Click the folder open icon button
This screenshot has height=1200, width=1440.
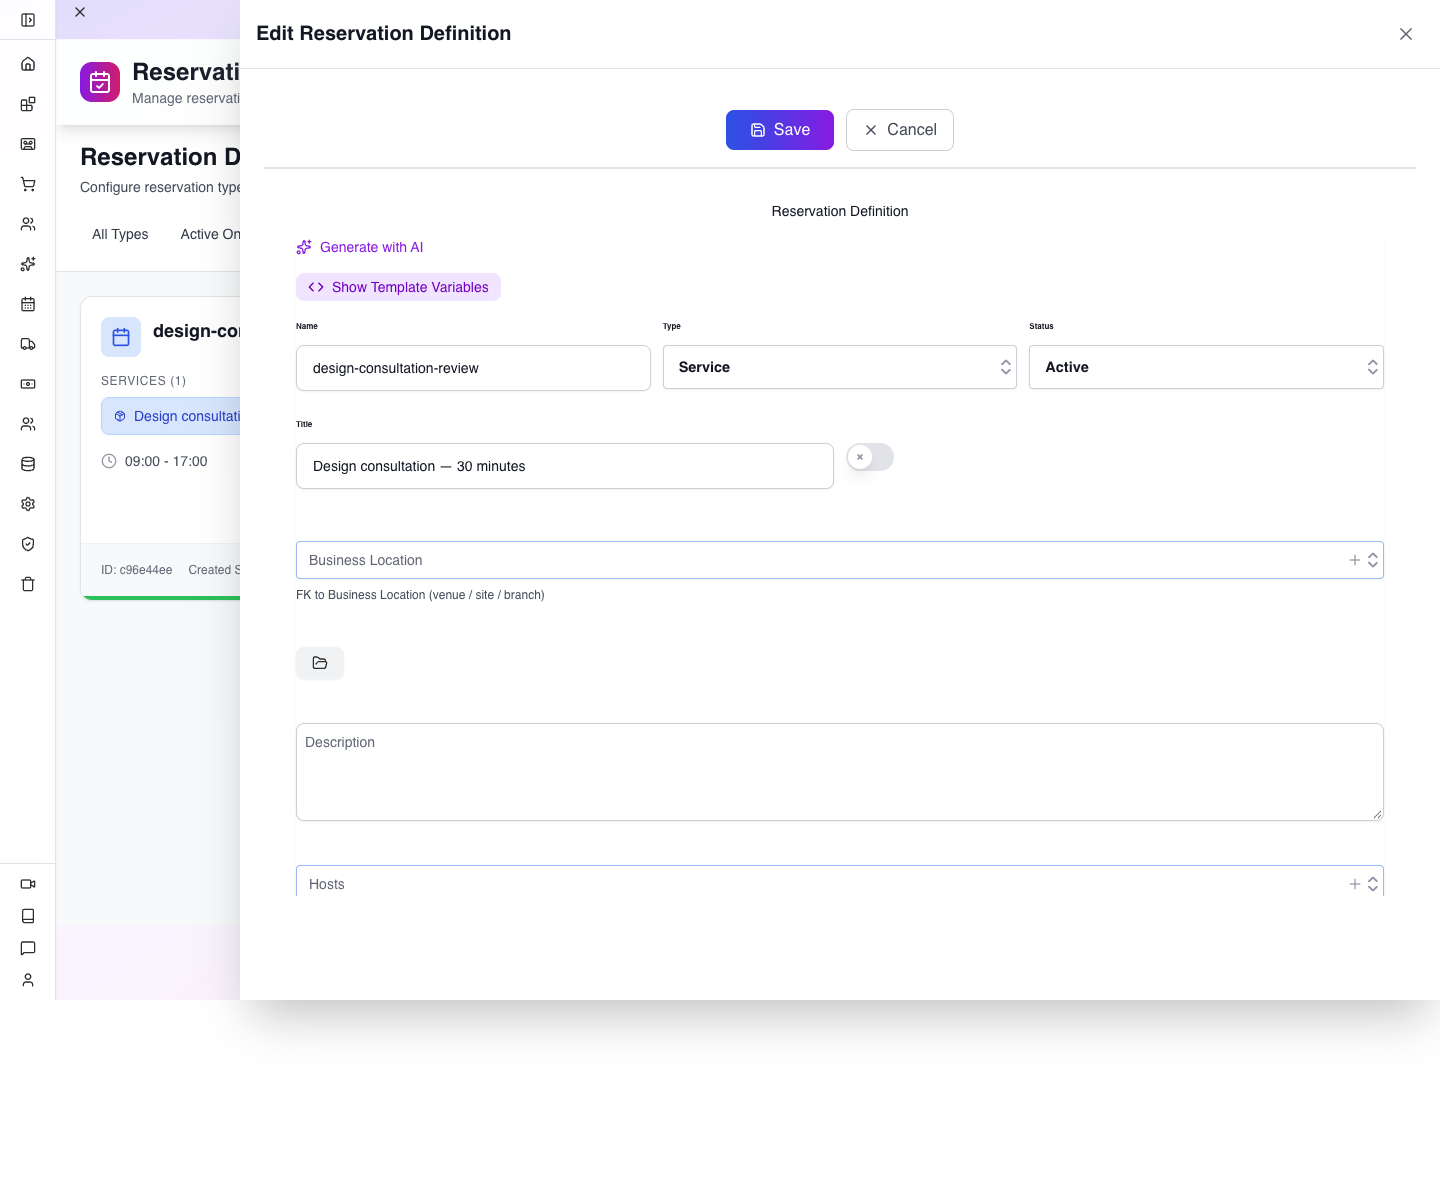(320, 663)
